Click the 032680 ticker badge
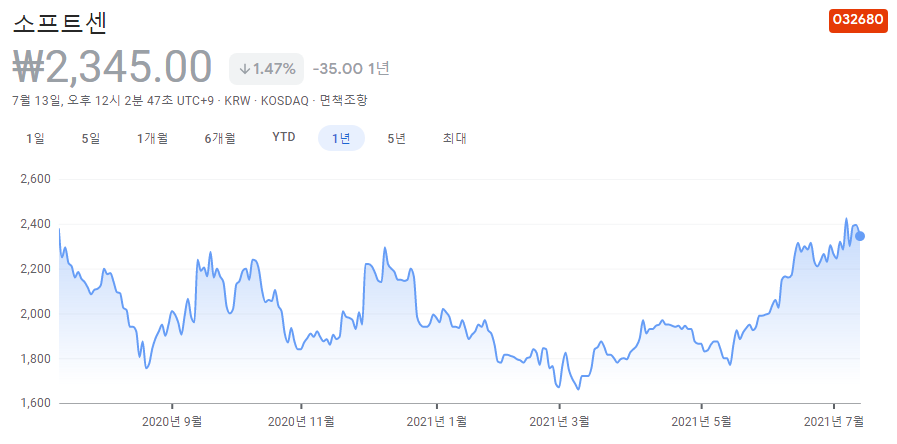The height and width of the screenshot is (444, 897). tap(858, 21)
